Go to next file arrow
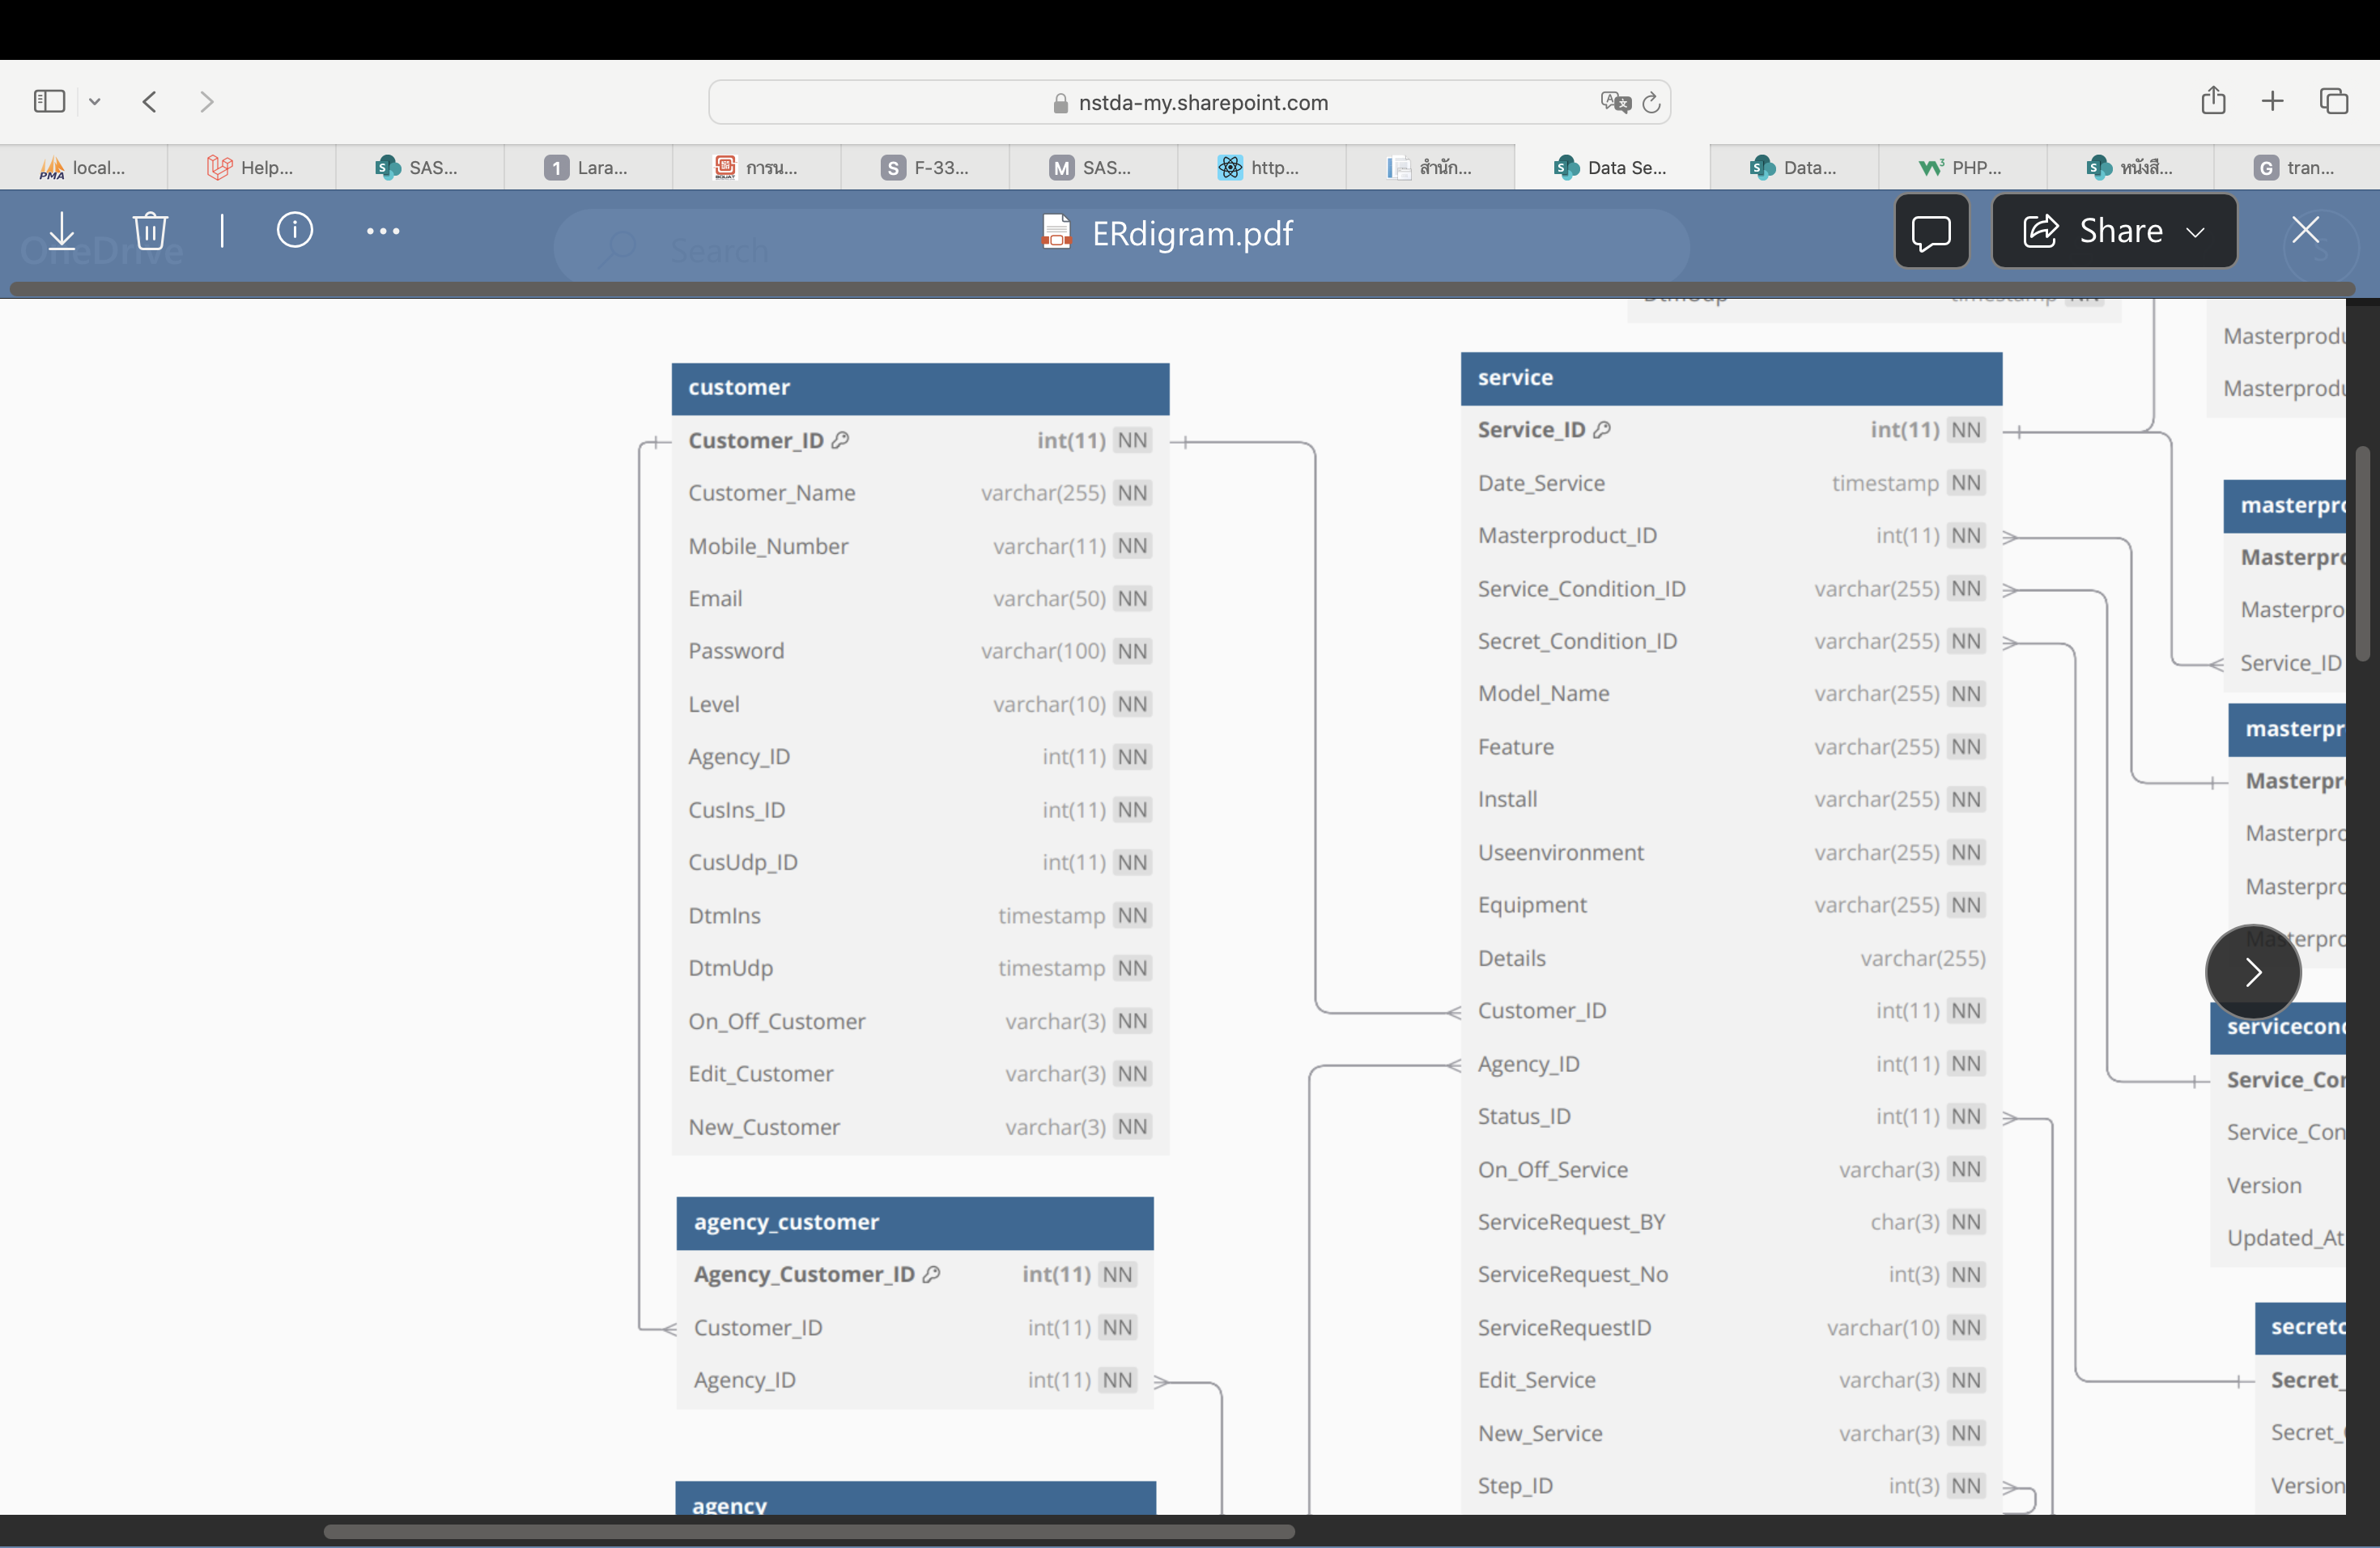 (x=2252, y=972)
